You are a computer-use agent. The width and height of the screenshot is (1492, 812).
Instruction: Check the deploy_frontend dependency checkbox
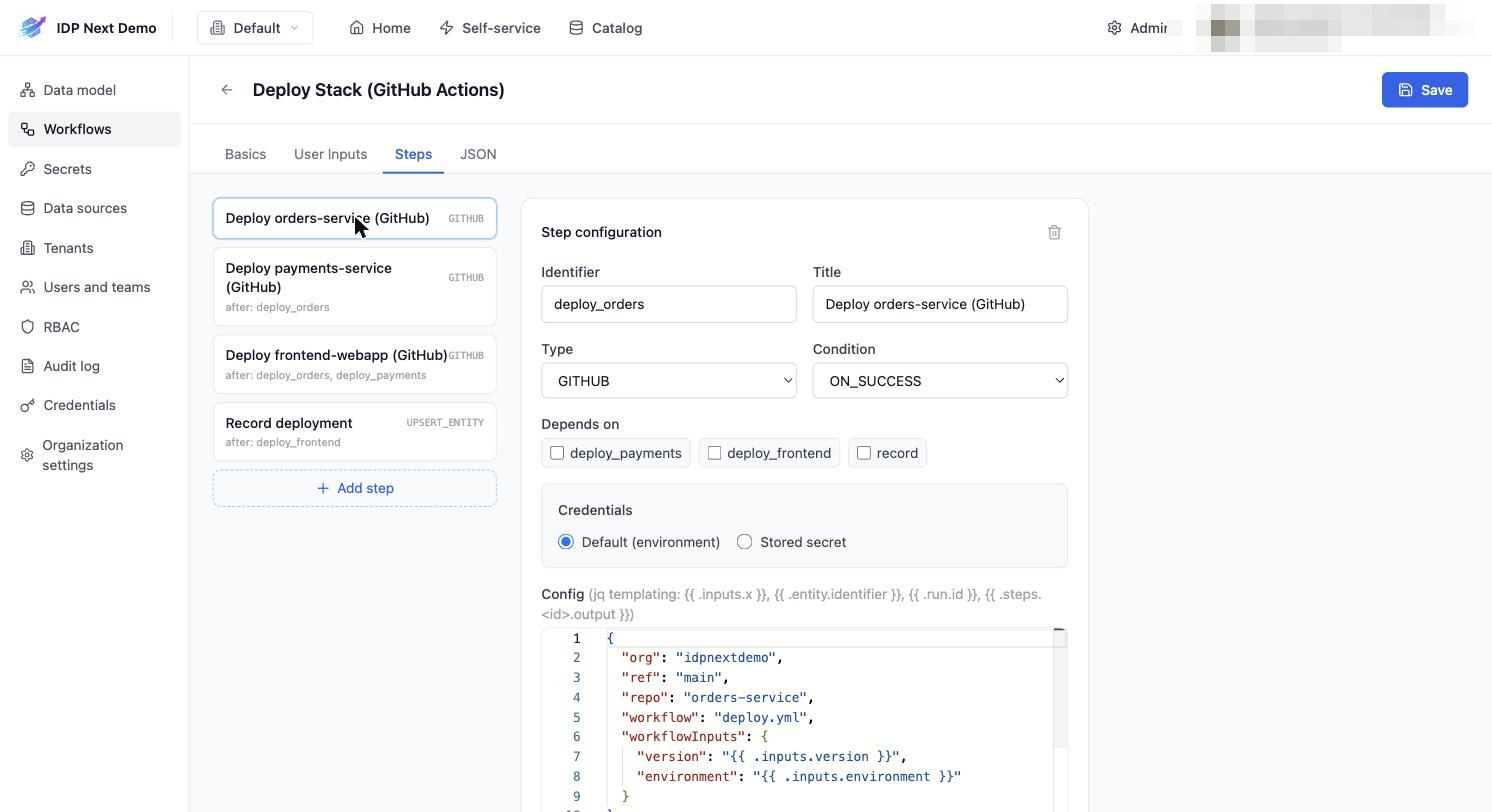click(x=714, y=453)
